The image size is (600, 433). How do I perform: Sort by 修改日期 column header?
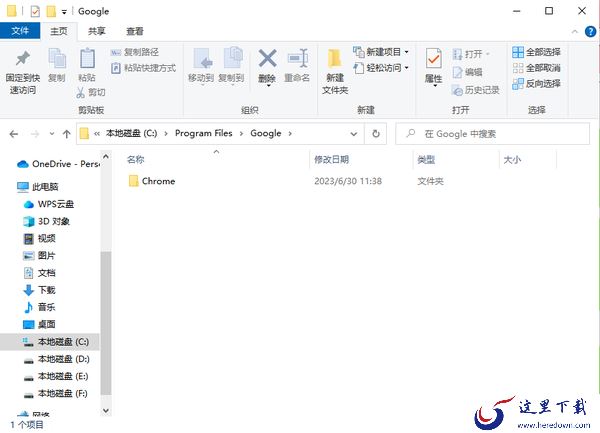331,160
